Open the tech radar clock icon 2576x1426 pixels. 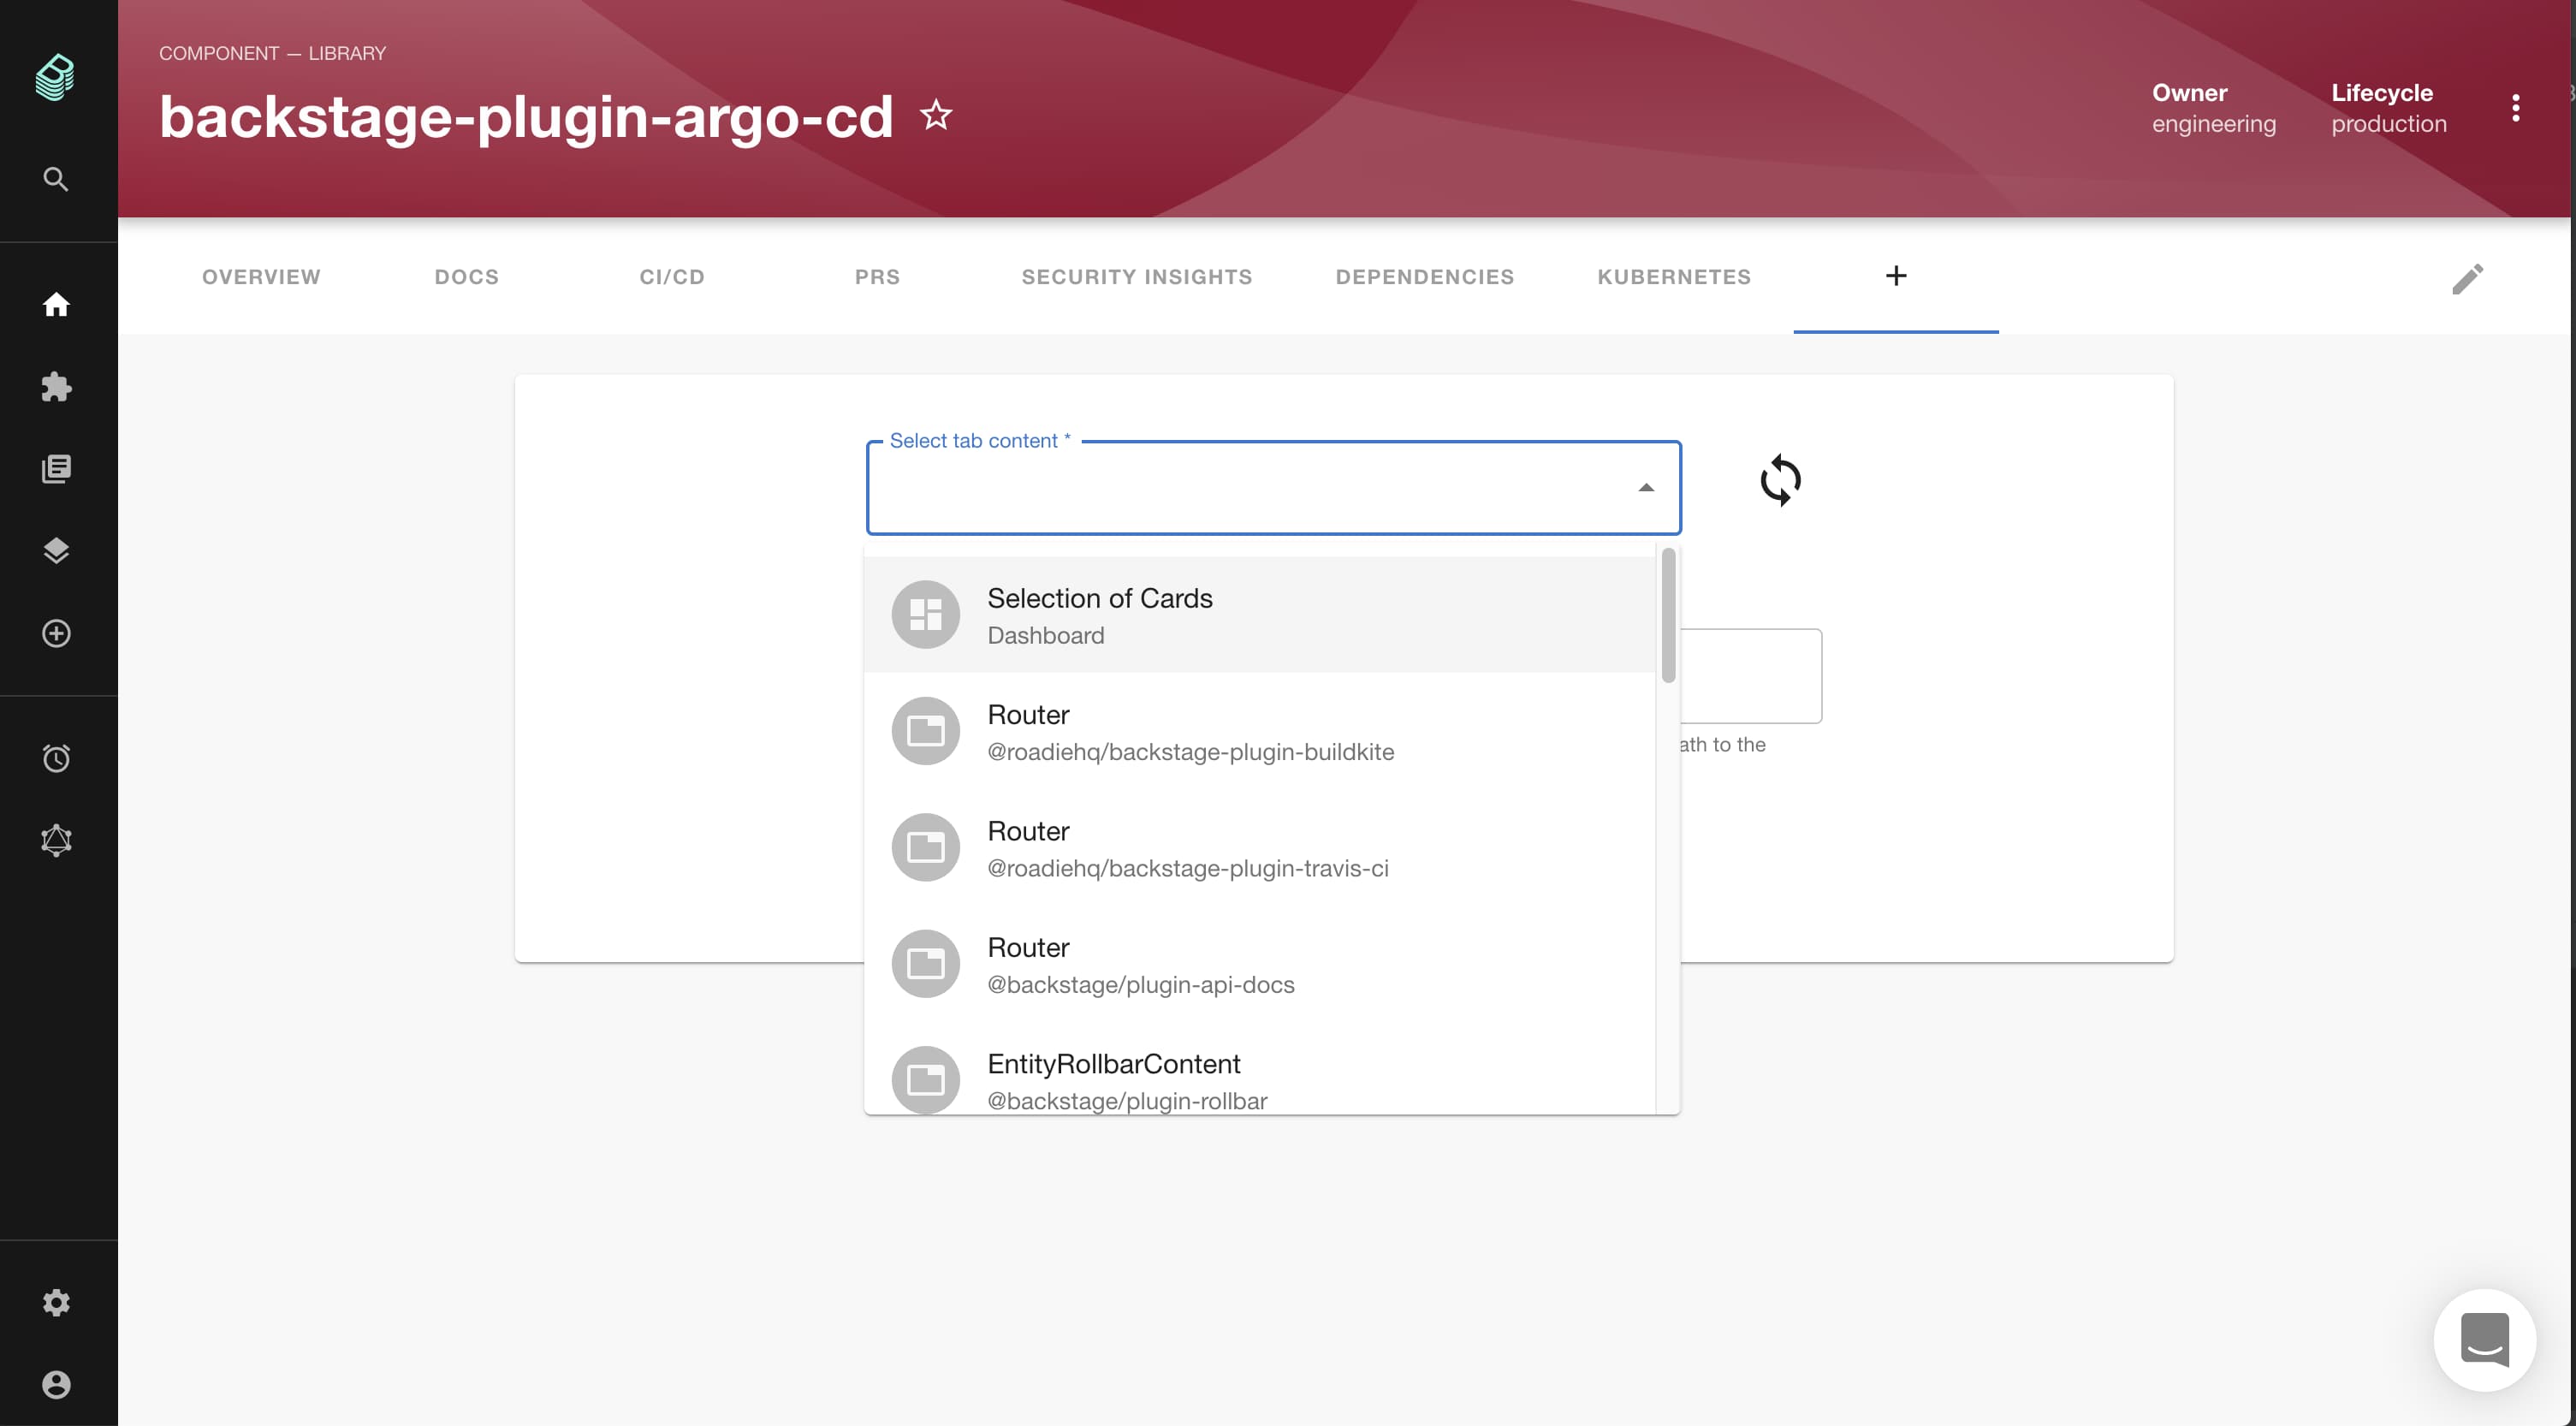click(56, 758)
